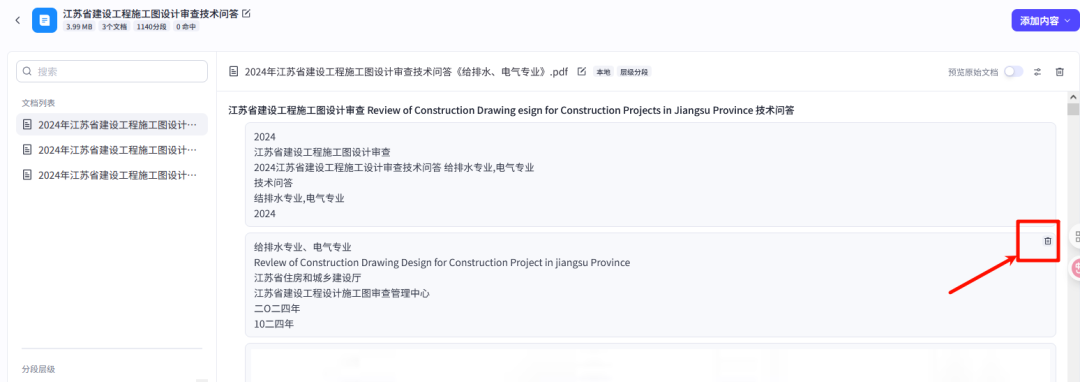Click the blue knowledge base document icon
This screenshot has height=382, width=1080.
pyautogui.click(x=45, y=21)
